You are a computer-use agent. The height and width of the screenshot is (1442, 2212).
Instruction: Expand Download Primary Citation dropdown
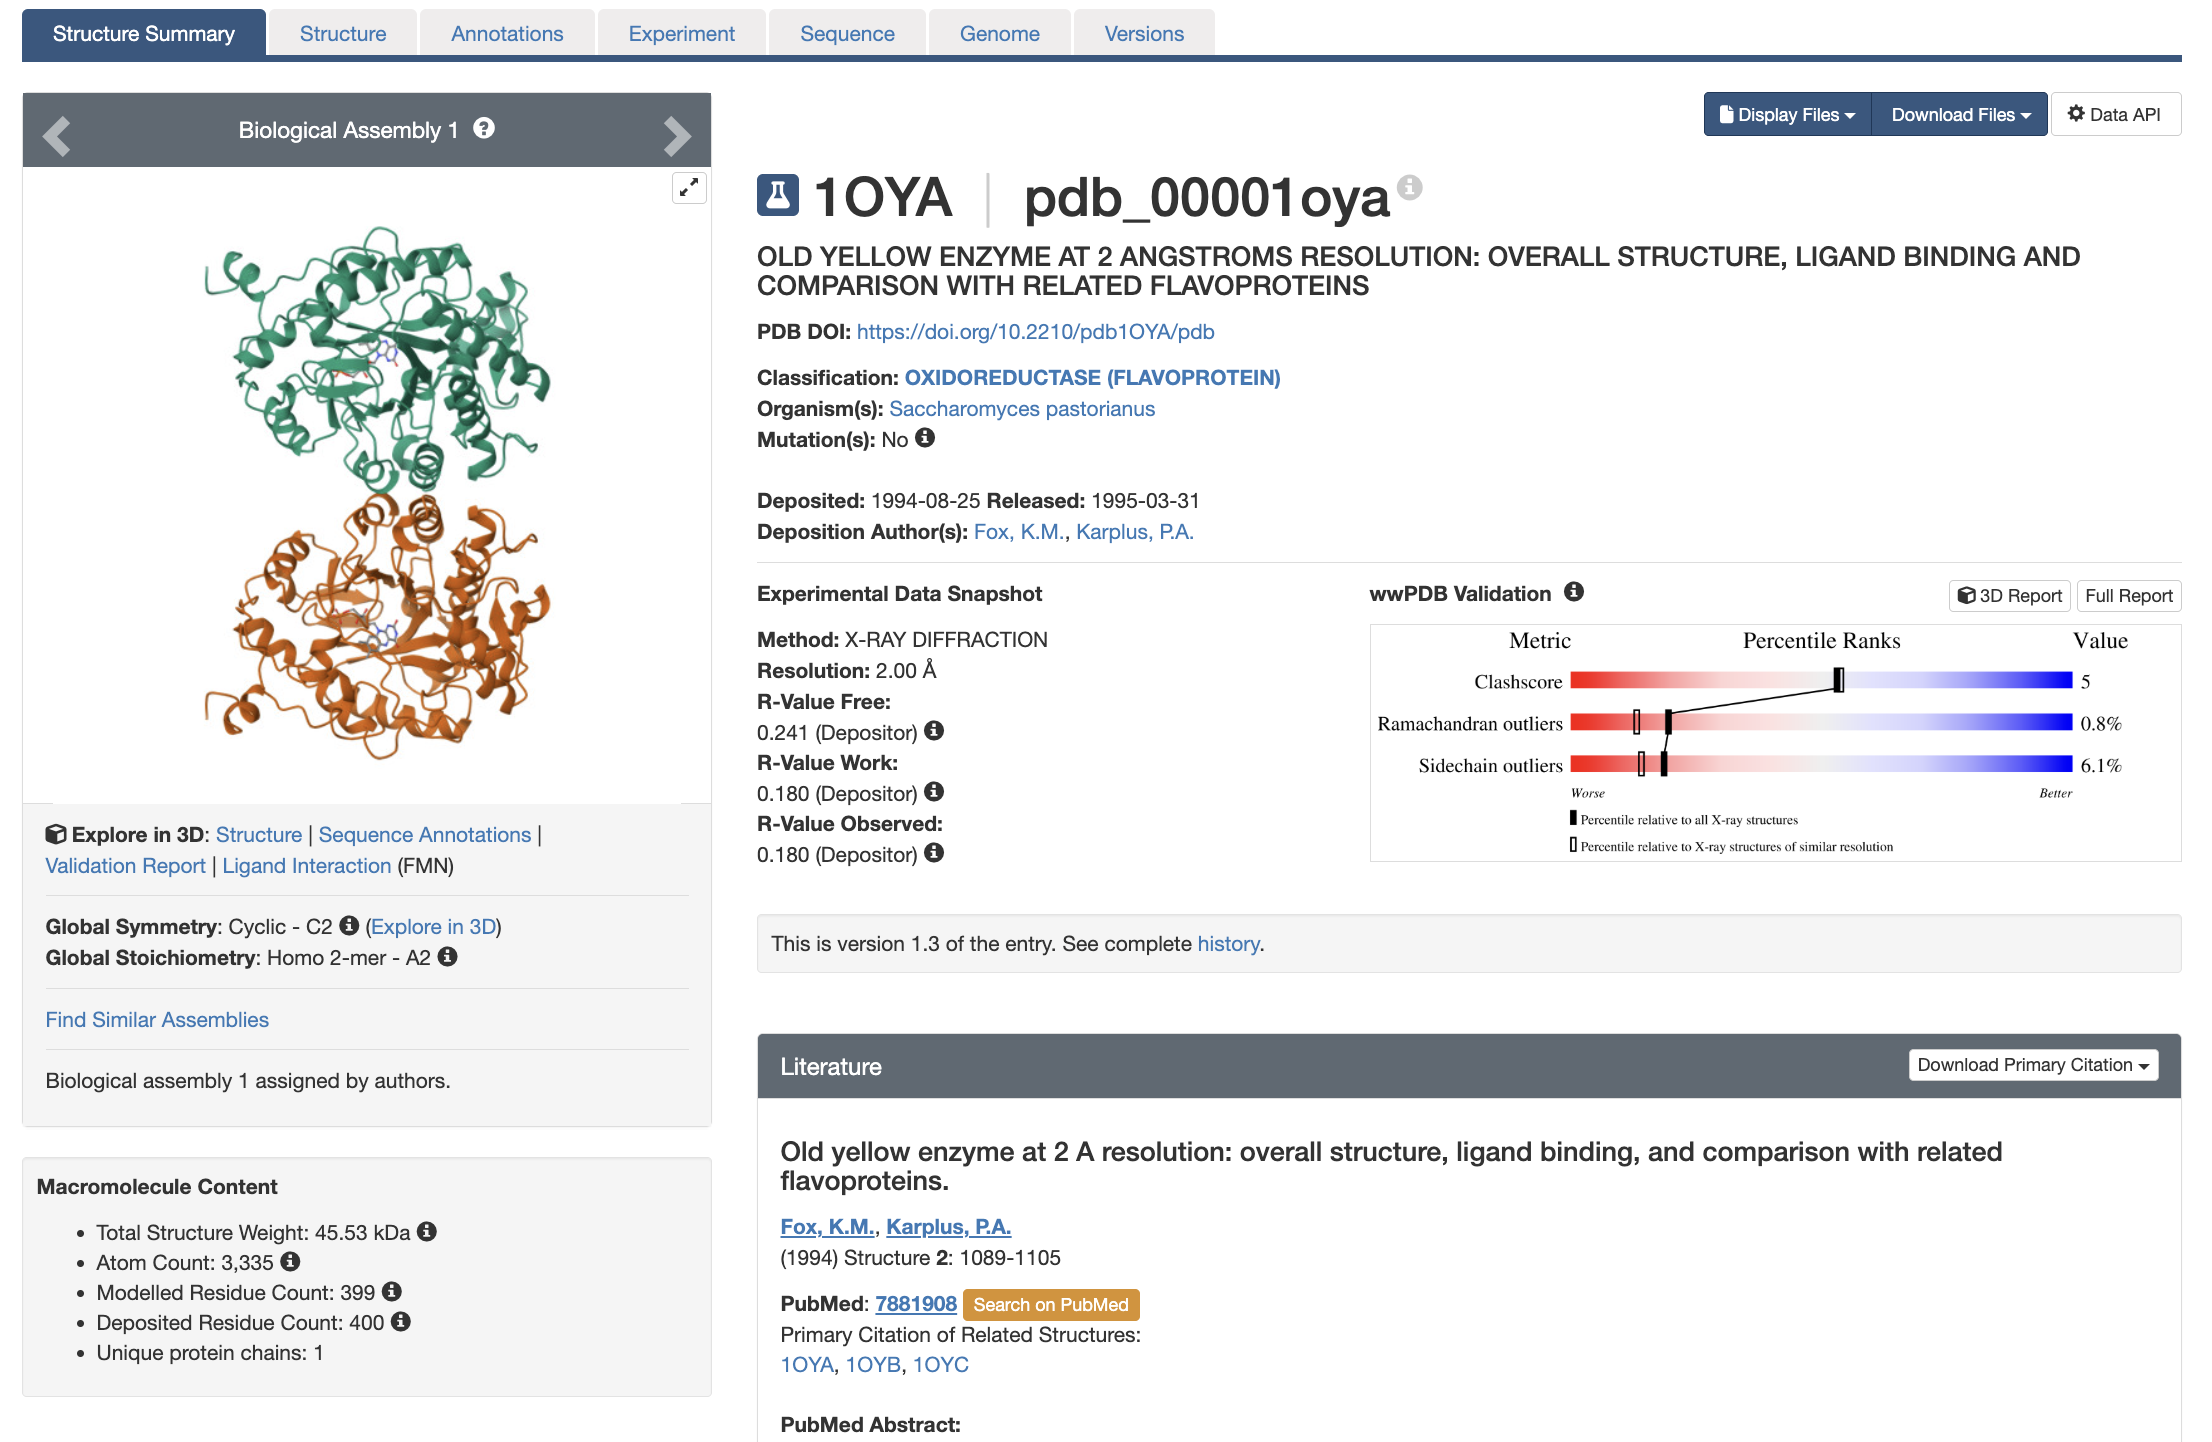pos(2033,1065)
